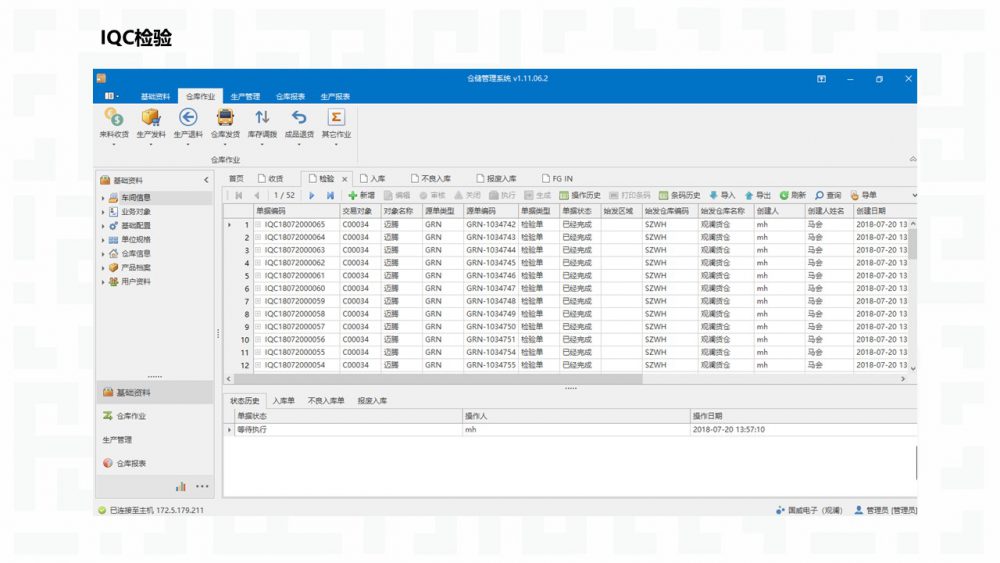This screenshot has width=1000, height=563.
Task: Open the FG IN document tab
Action: tap(557, 179)
